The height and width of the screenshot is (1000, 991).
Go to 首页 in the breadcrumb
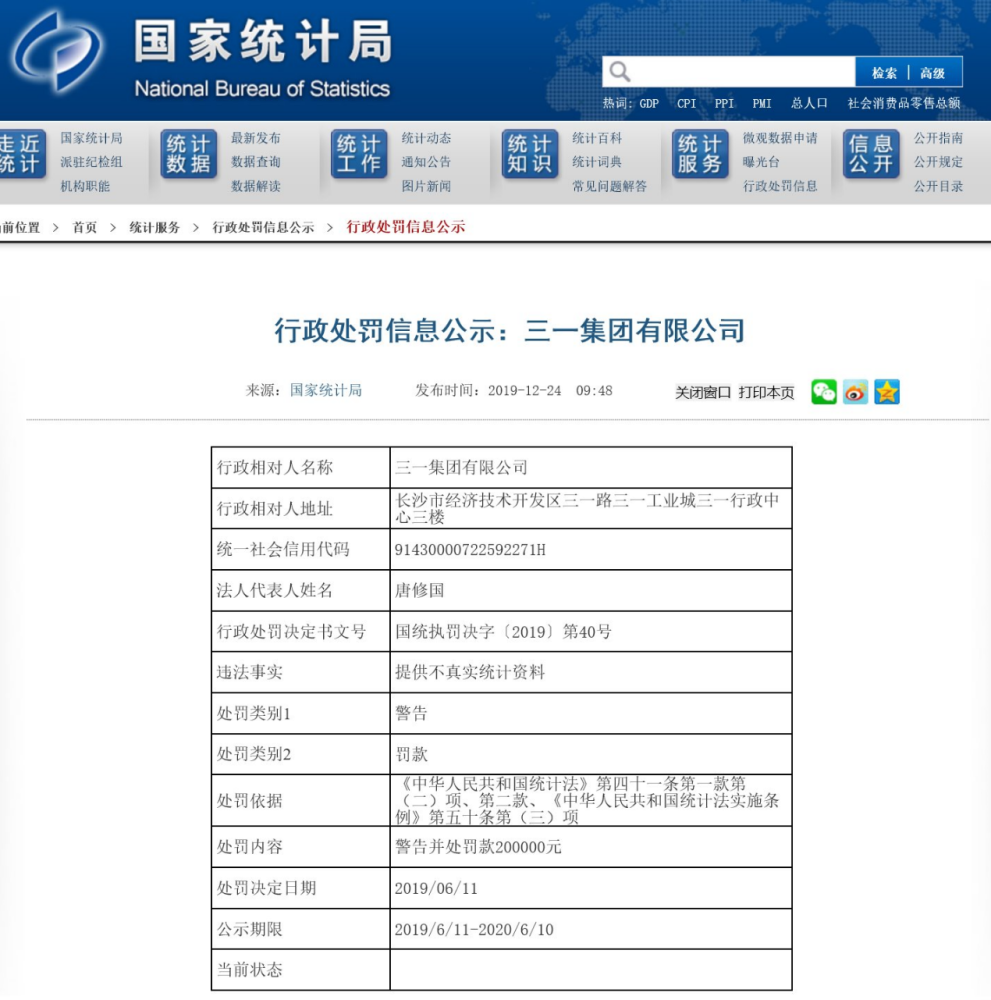click(85, 228)
